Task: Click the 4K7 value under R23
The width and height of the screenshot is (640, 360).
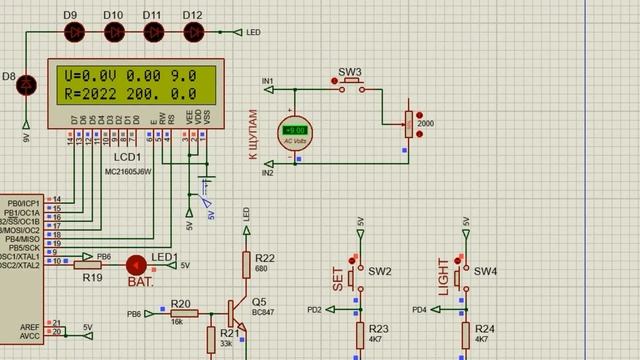Action: (375, 339)
